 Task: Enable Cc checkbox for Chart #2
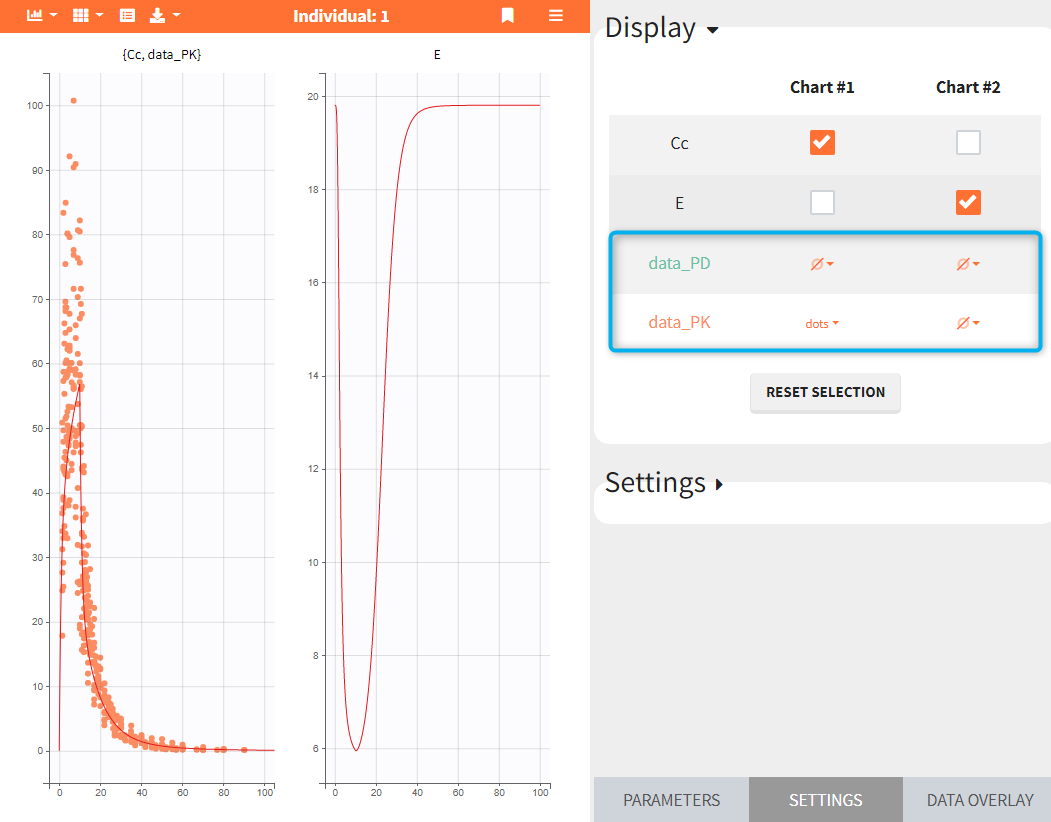[968, 143]
